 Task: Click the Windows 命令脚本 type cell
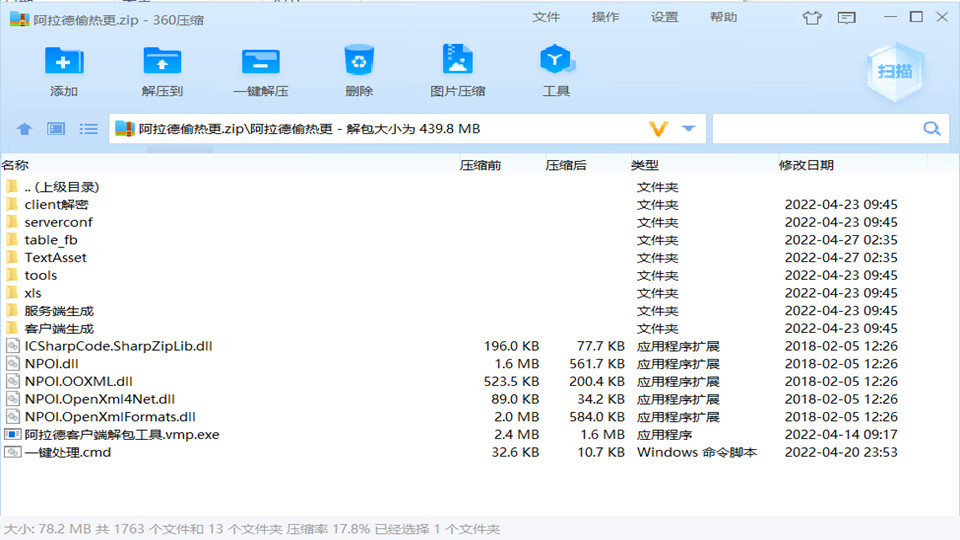697,452
